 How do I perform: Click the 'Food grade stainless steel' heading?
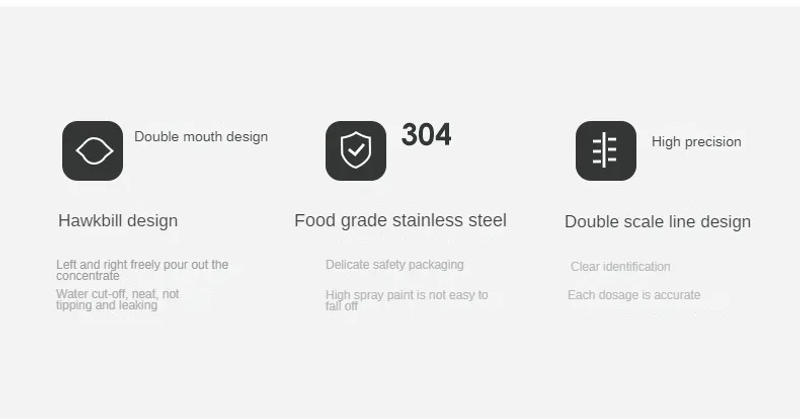point(400,221)
